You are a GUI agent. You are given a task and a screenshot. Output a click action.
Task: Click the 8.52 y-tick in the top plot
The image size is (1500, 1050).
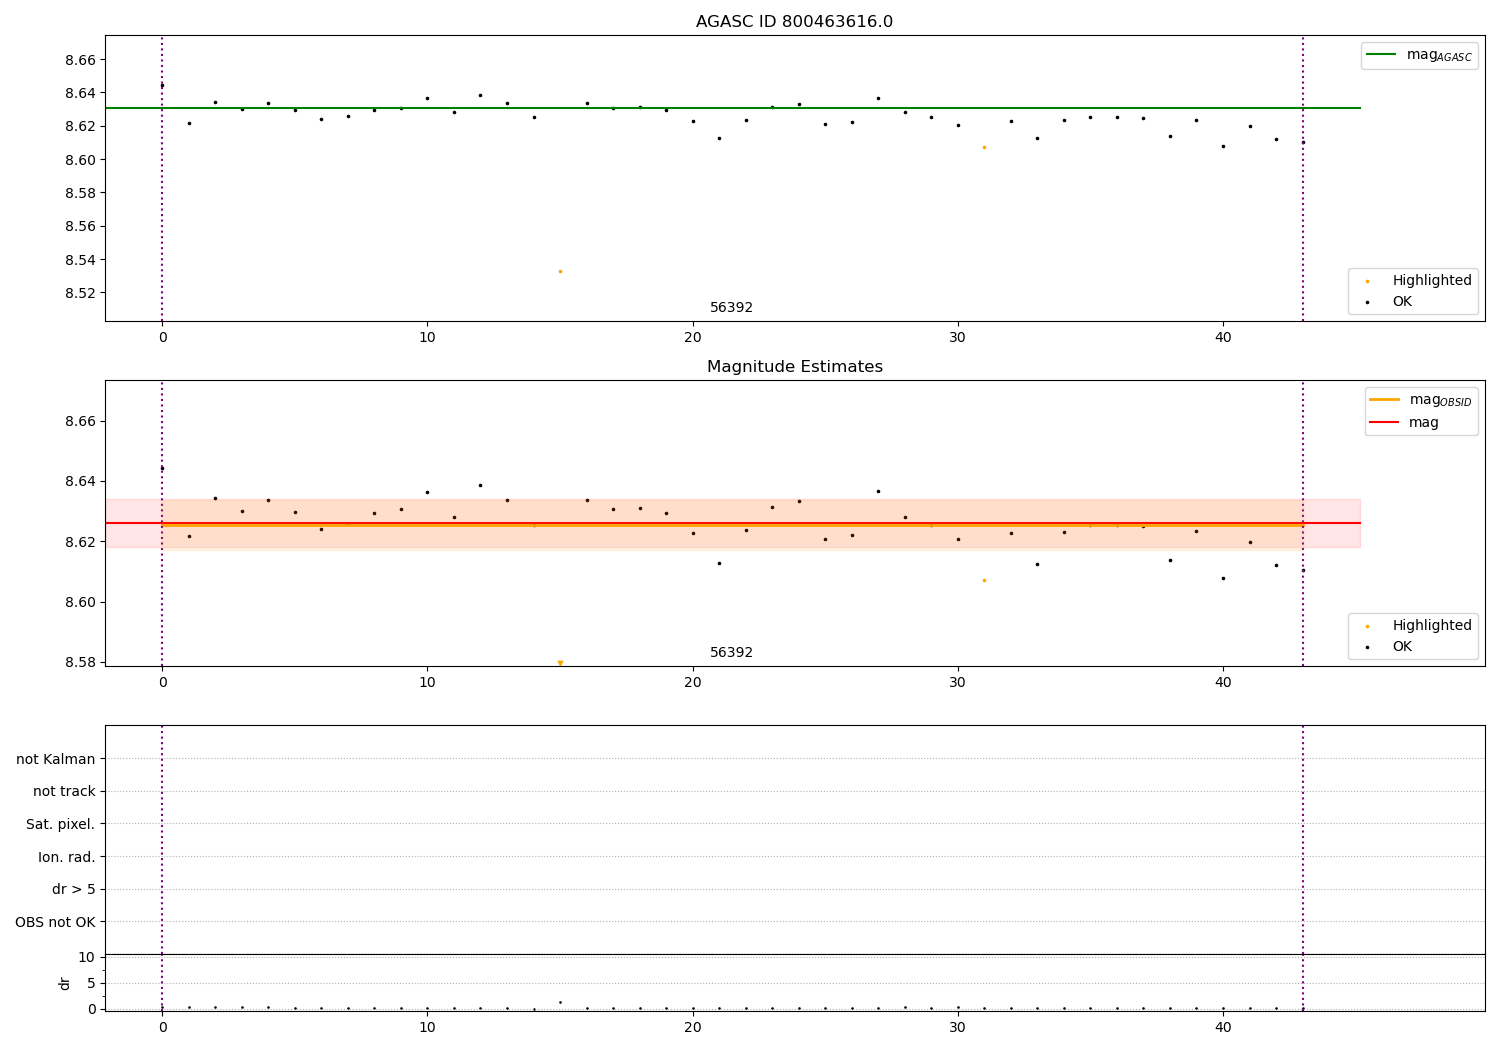[x=80, y=293]
